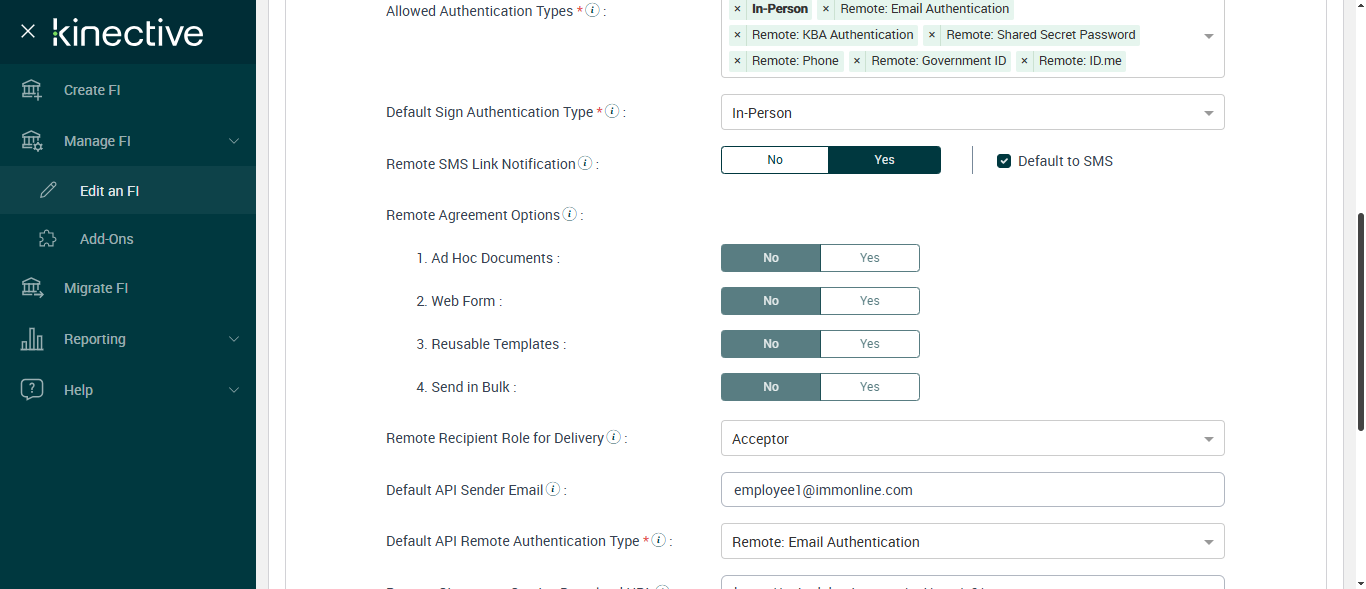Click info icon next to Remote Agreement Options
Image resolution: width=1366 pixels, height=589 pixels.
[x=569, y=214]
